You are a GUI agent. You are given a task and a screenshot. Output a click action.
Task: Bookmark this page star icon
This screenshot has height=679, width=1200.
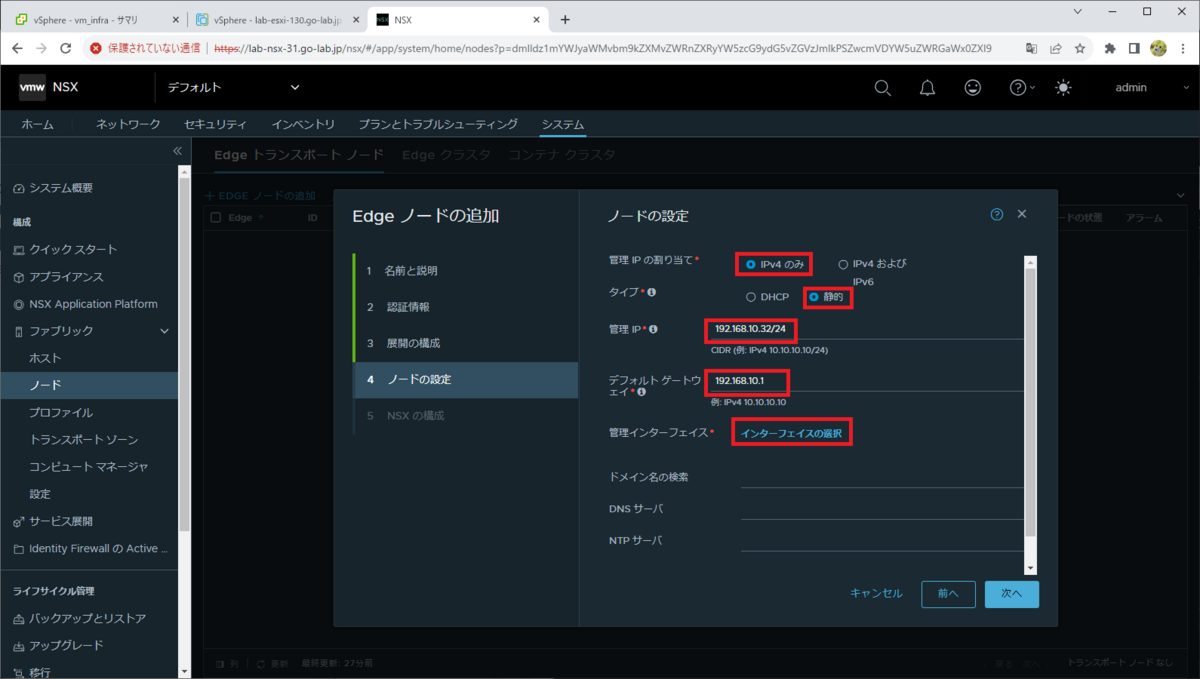coord(1080,48)
